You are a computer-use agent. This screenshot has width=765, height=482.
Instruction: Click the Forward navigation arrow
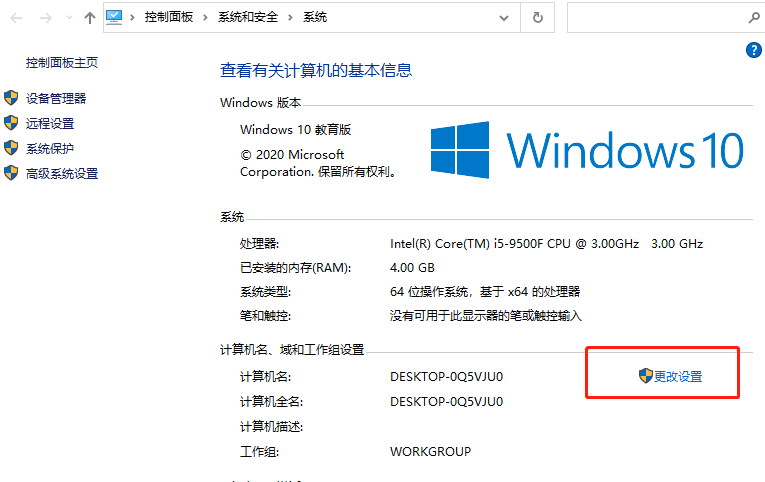45,17
